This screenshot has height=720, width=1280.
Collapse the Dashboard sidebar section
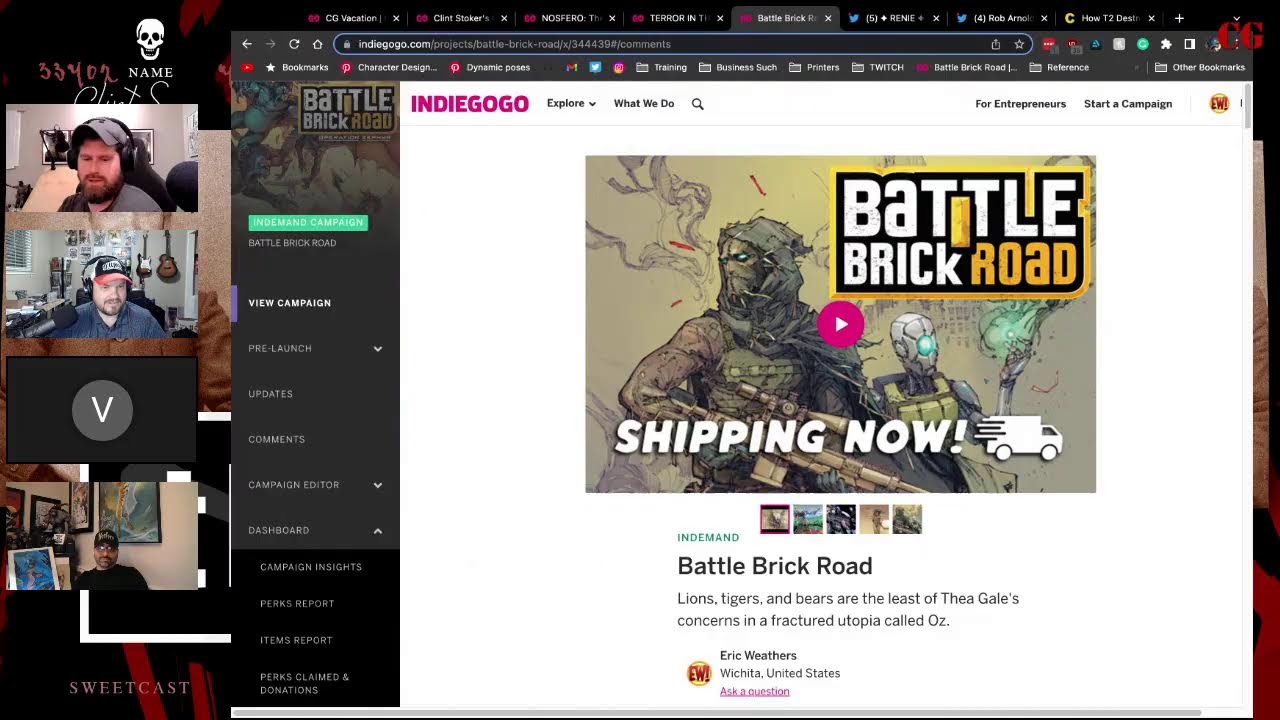tap(378, 531)
